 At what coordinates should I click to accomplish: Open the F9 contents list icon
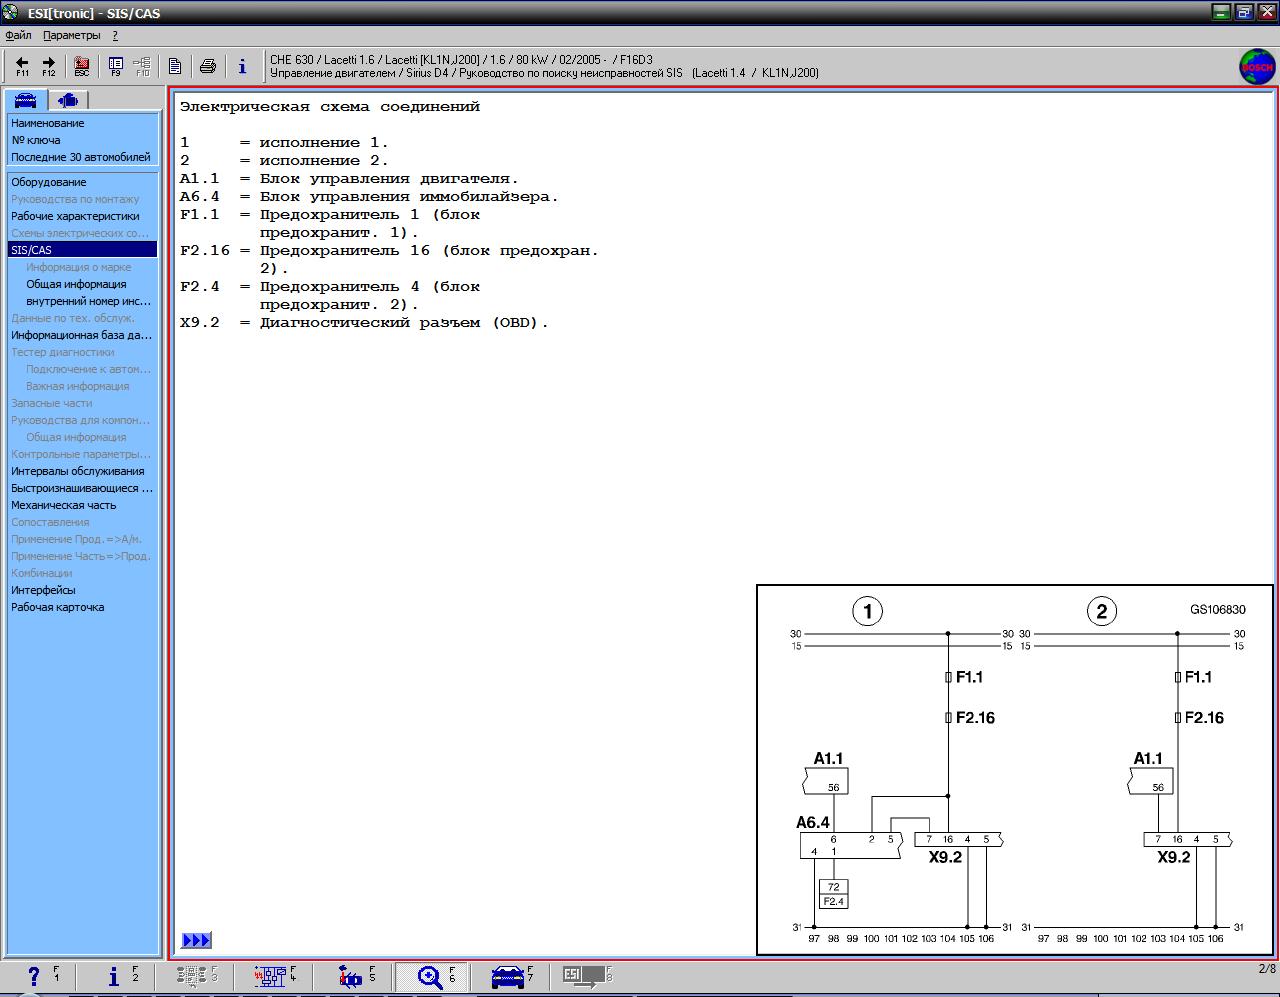coord(116,66)
